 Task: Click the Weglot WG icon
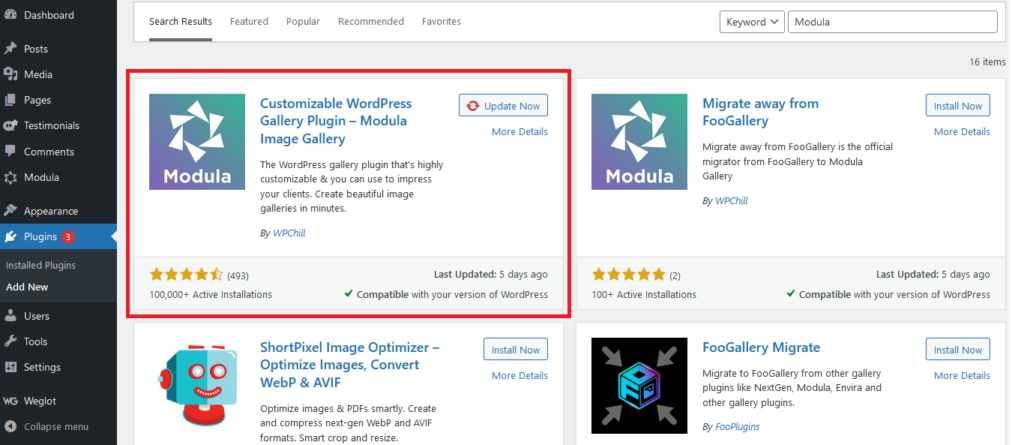coord(10,400)
